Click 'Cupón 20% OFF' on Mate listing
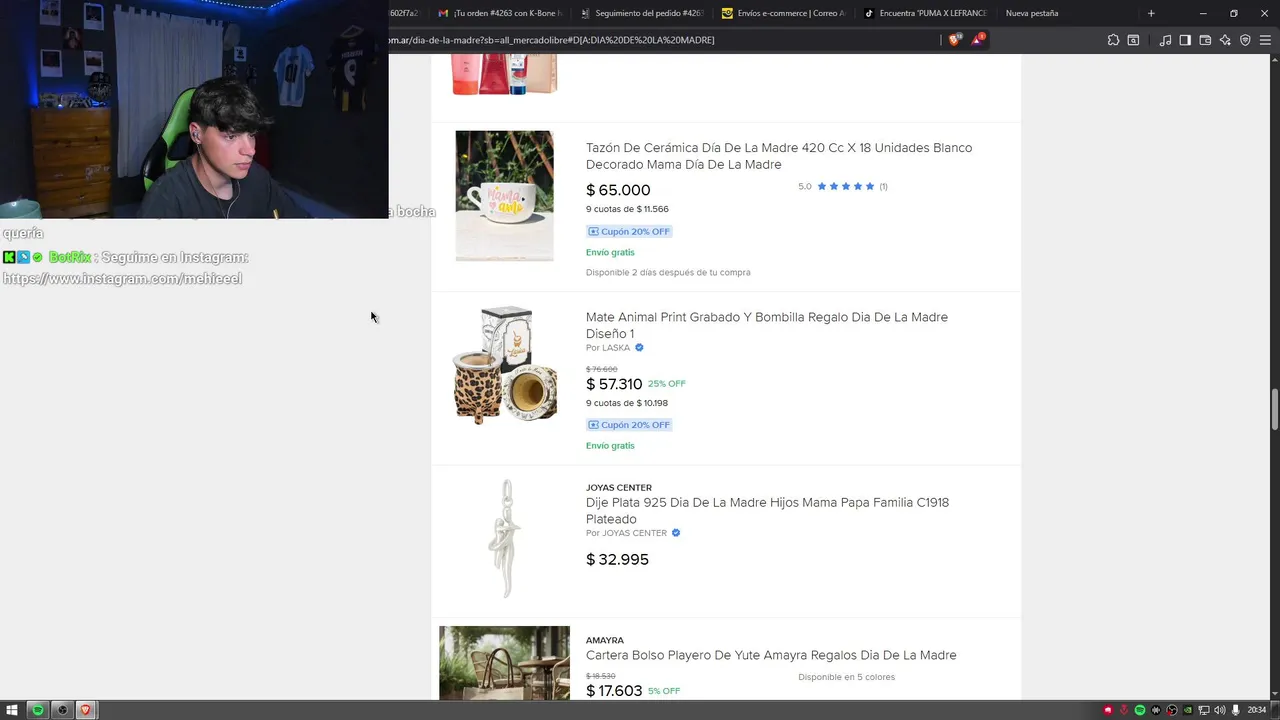This screenshot has width=1280, height=720. pyautogui.click(x=628, y=425)
